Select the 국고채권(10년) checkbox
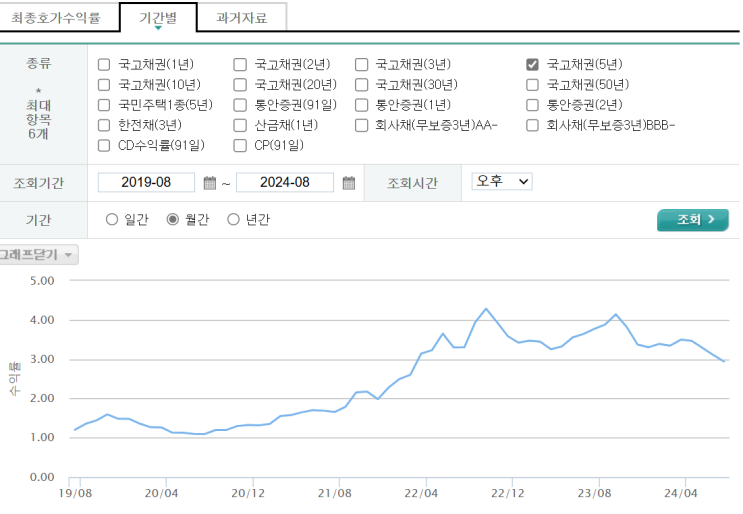 pyautogui.click(x=104, y=85)
